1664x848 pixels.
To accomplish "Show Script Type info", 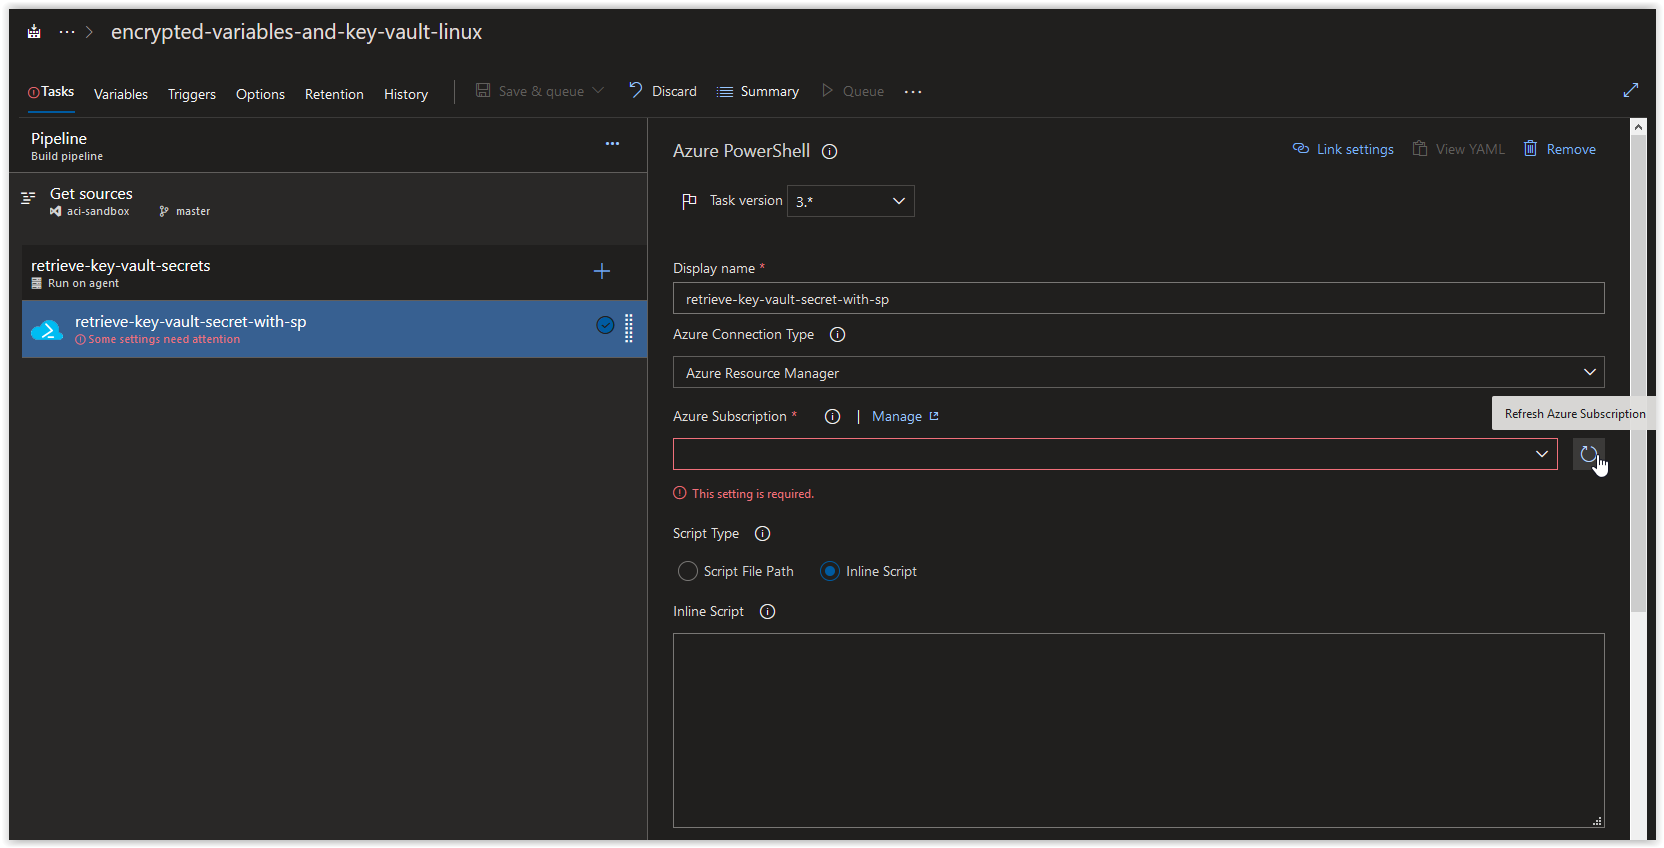I will [762, 534].
